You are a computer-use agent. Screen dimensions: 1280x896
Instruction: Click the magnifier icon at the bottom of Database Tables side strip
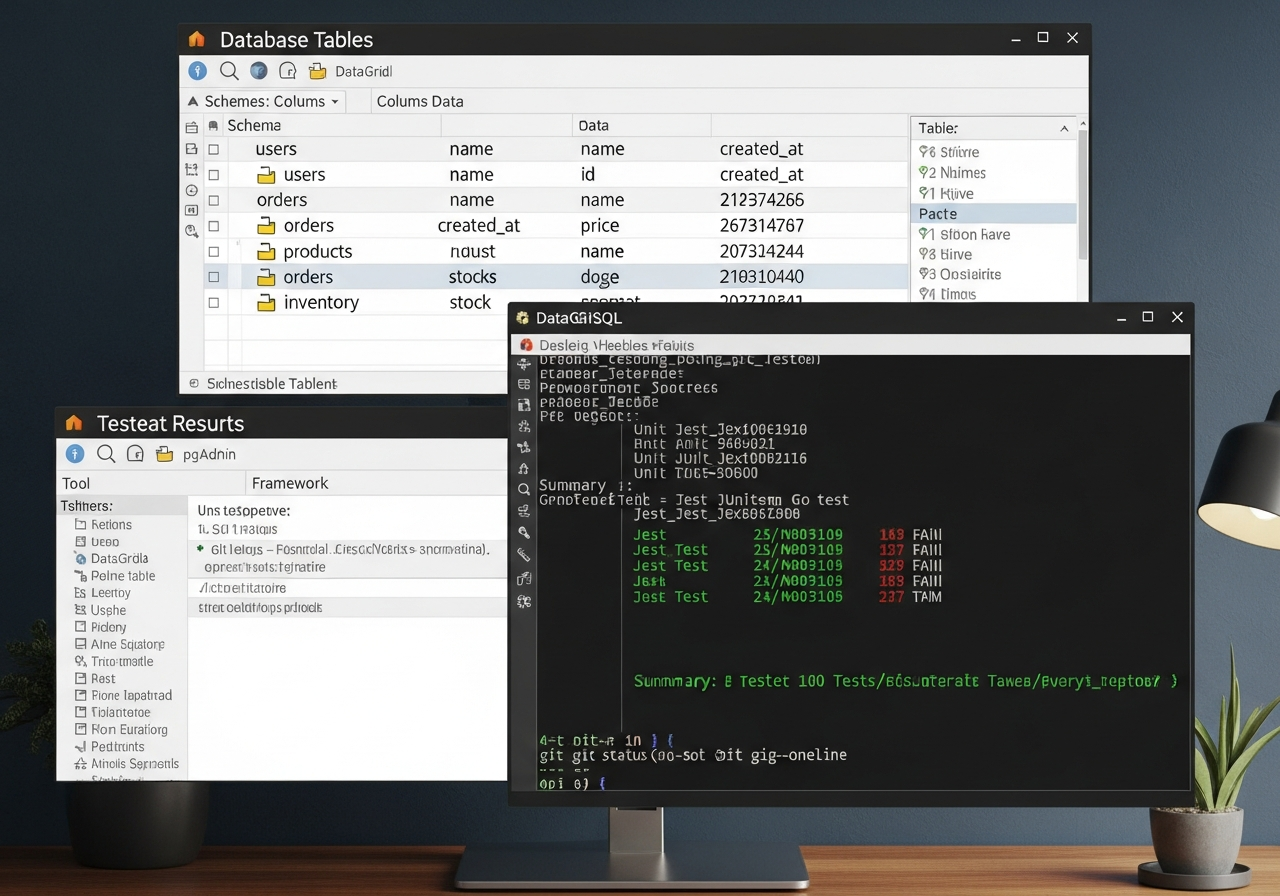click(x=192, y=231)
